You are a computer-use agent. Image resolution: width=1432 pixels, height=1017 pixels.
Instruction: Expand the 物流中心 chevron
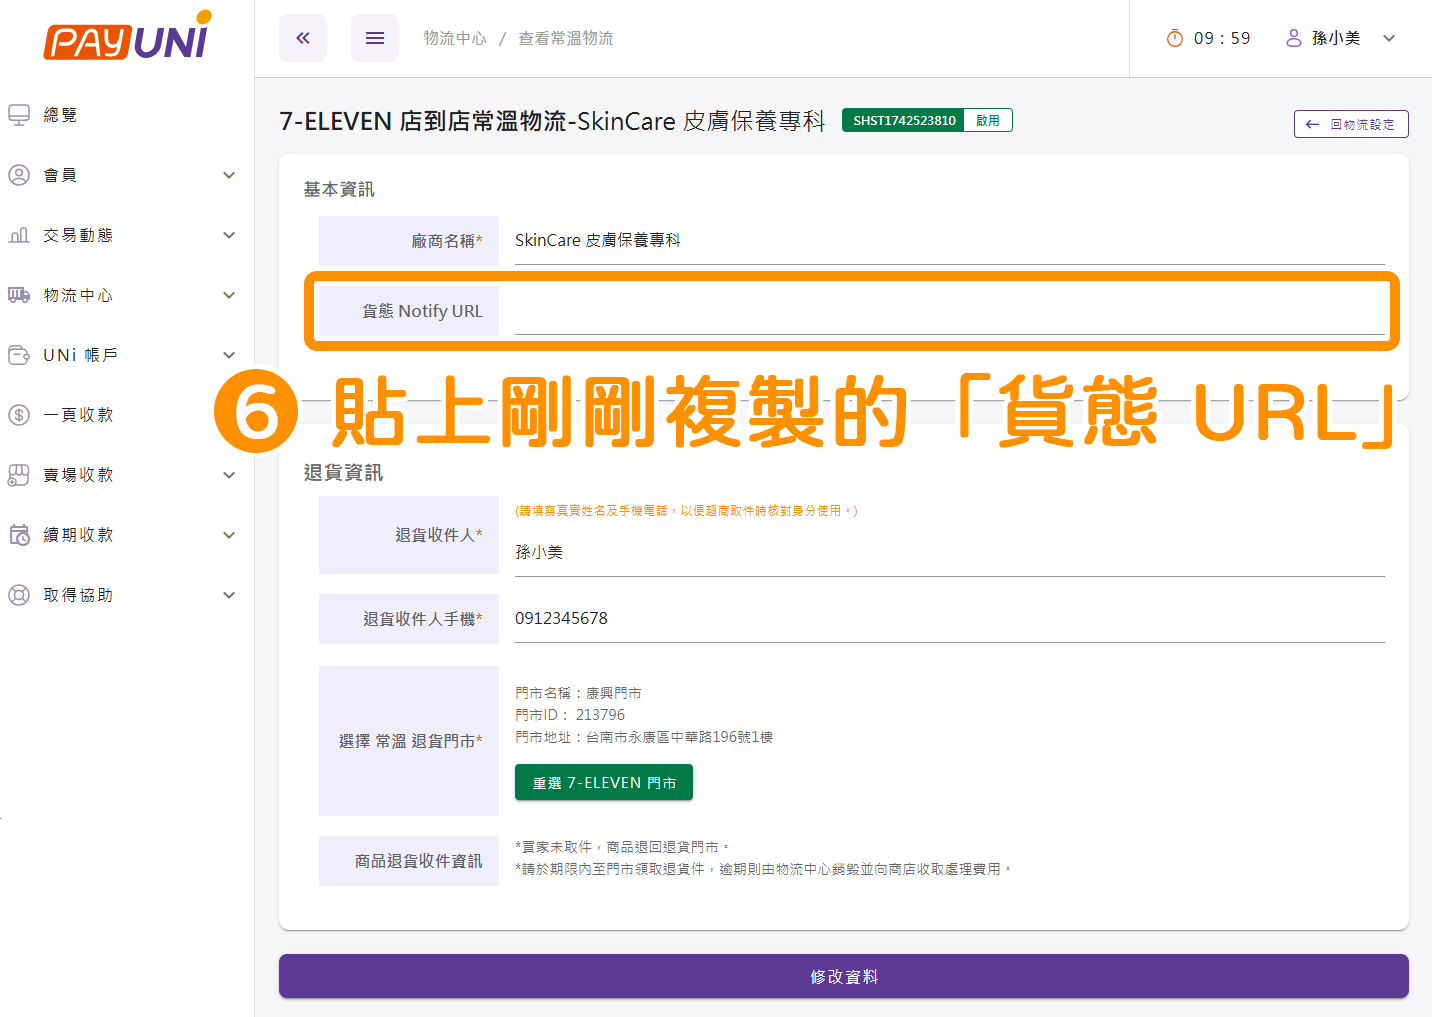pos(229,295)
